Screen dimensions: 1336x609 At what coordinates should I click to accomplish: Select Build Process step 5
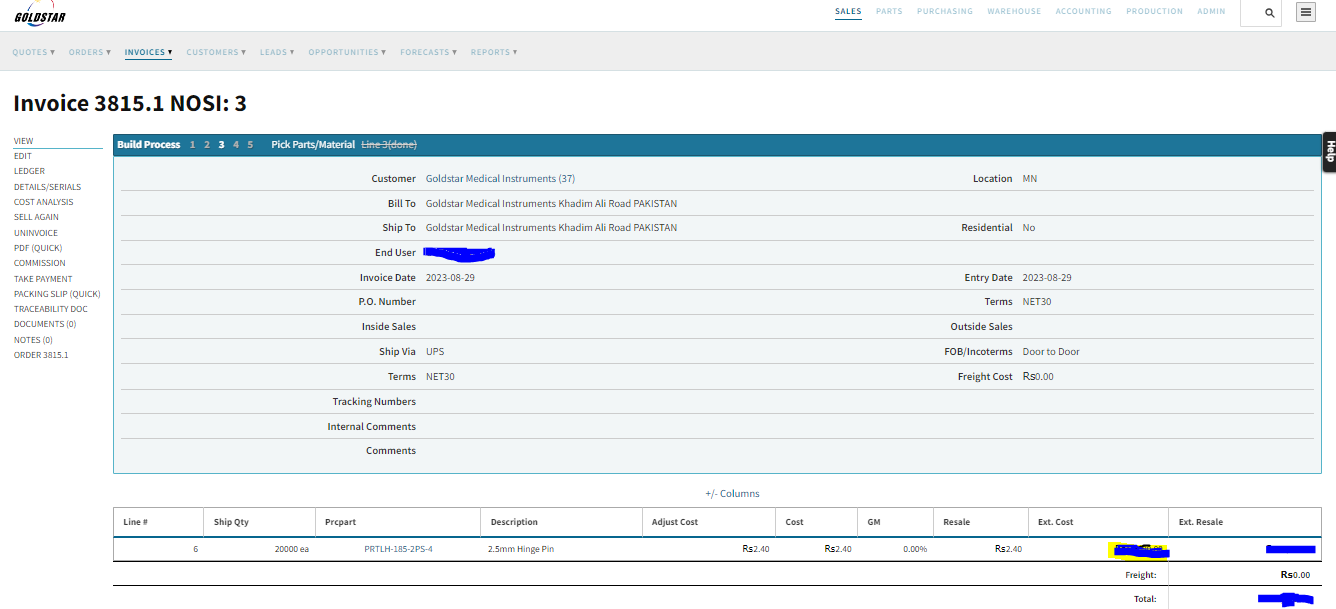[x=250, y=145]
